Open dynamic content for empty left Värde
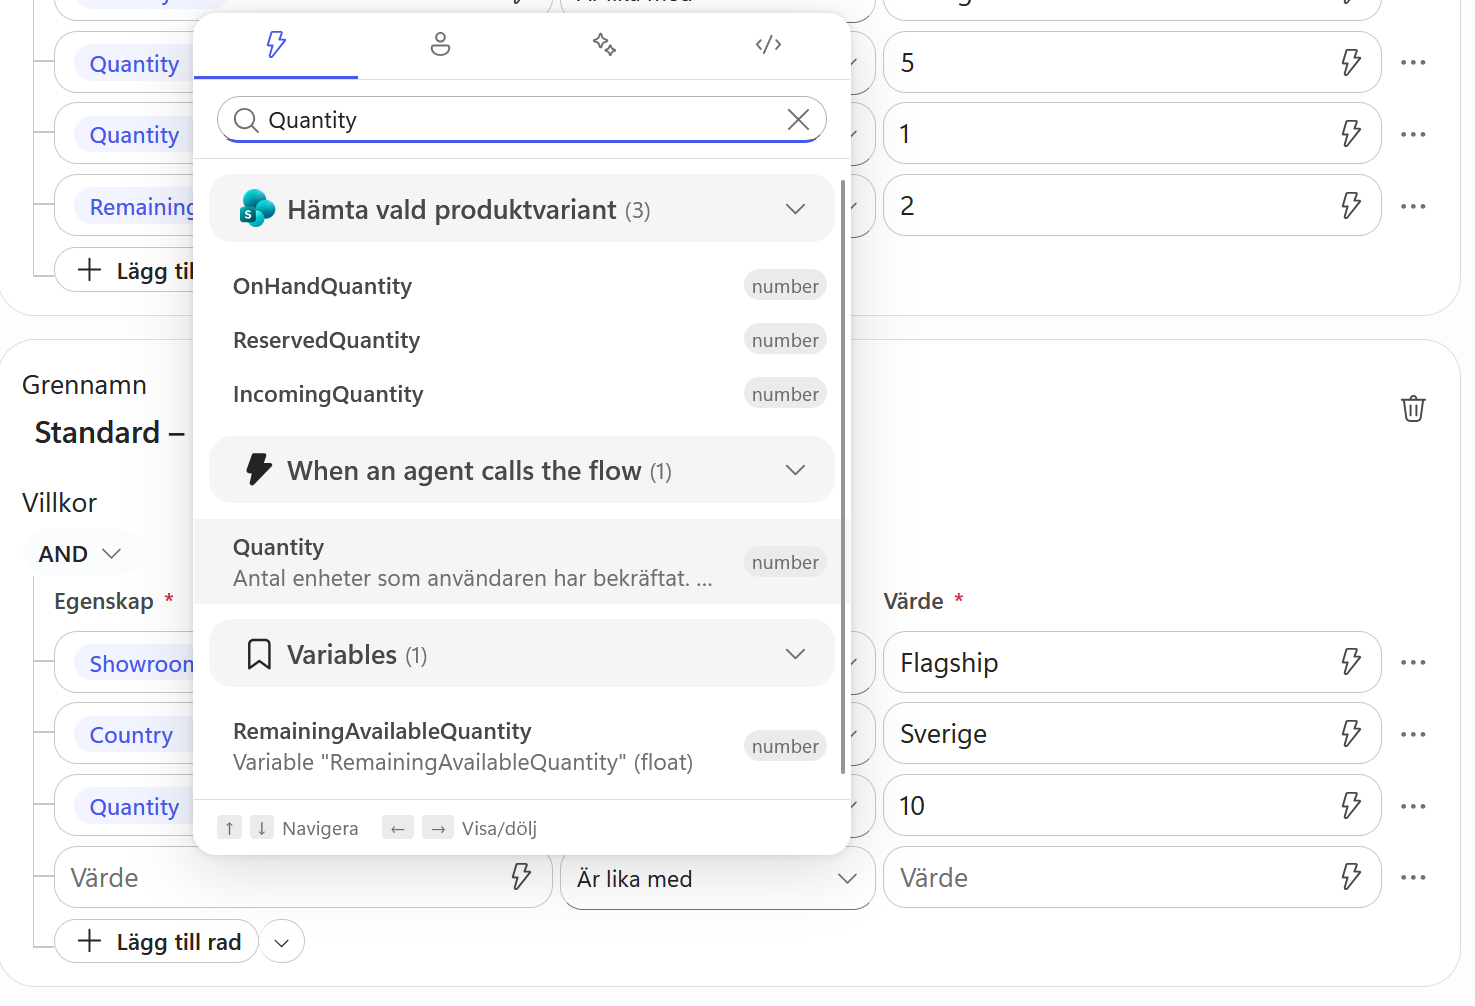 coord(521,877)
